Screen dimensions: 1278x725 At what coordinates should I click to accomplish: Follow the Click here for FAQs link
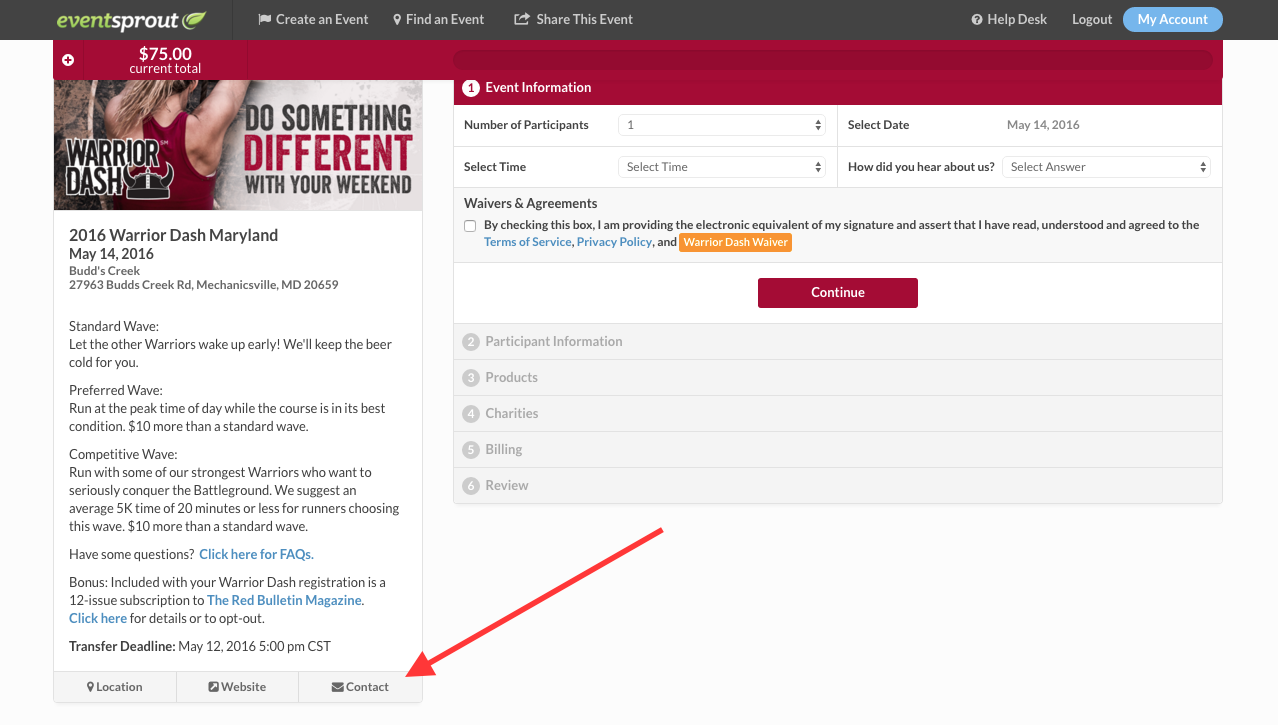tap(257, 554)
